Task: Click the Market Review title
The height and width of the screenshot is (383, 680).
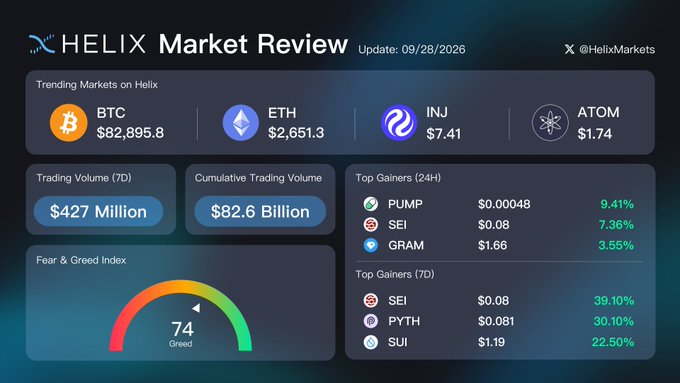Action: click(x=253, y=44)
